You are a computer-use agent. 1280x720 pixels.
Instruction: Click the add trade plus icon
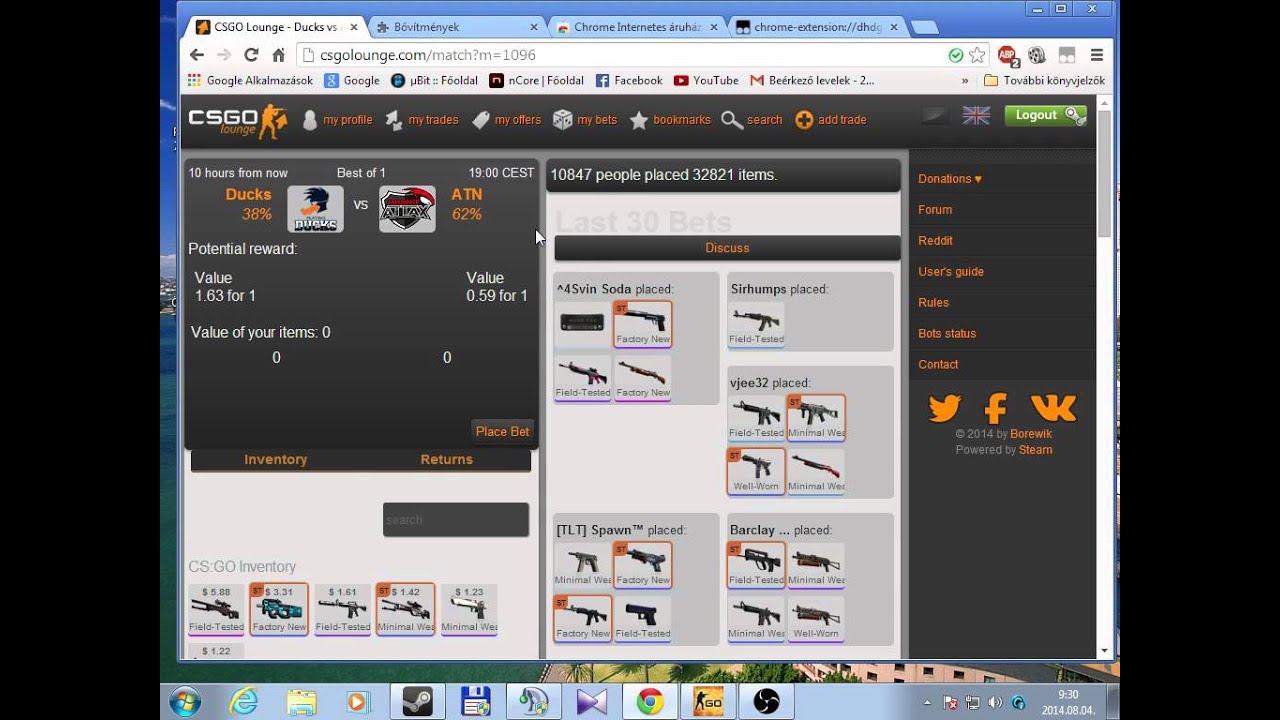coord(804,120)
